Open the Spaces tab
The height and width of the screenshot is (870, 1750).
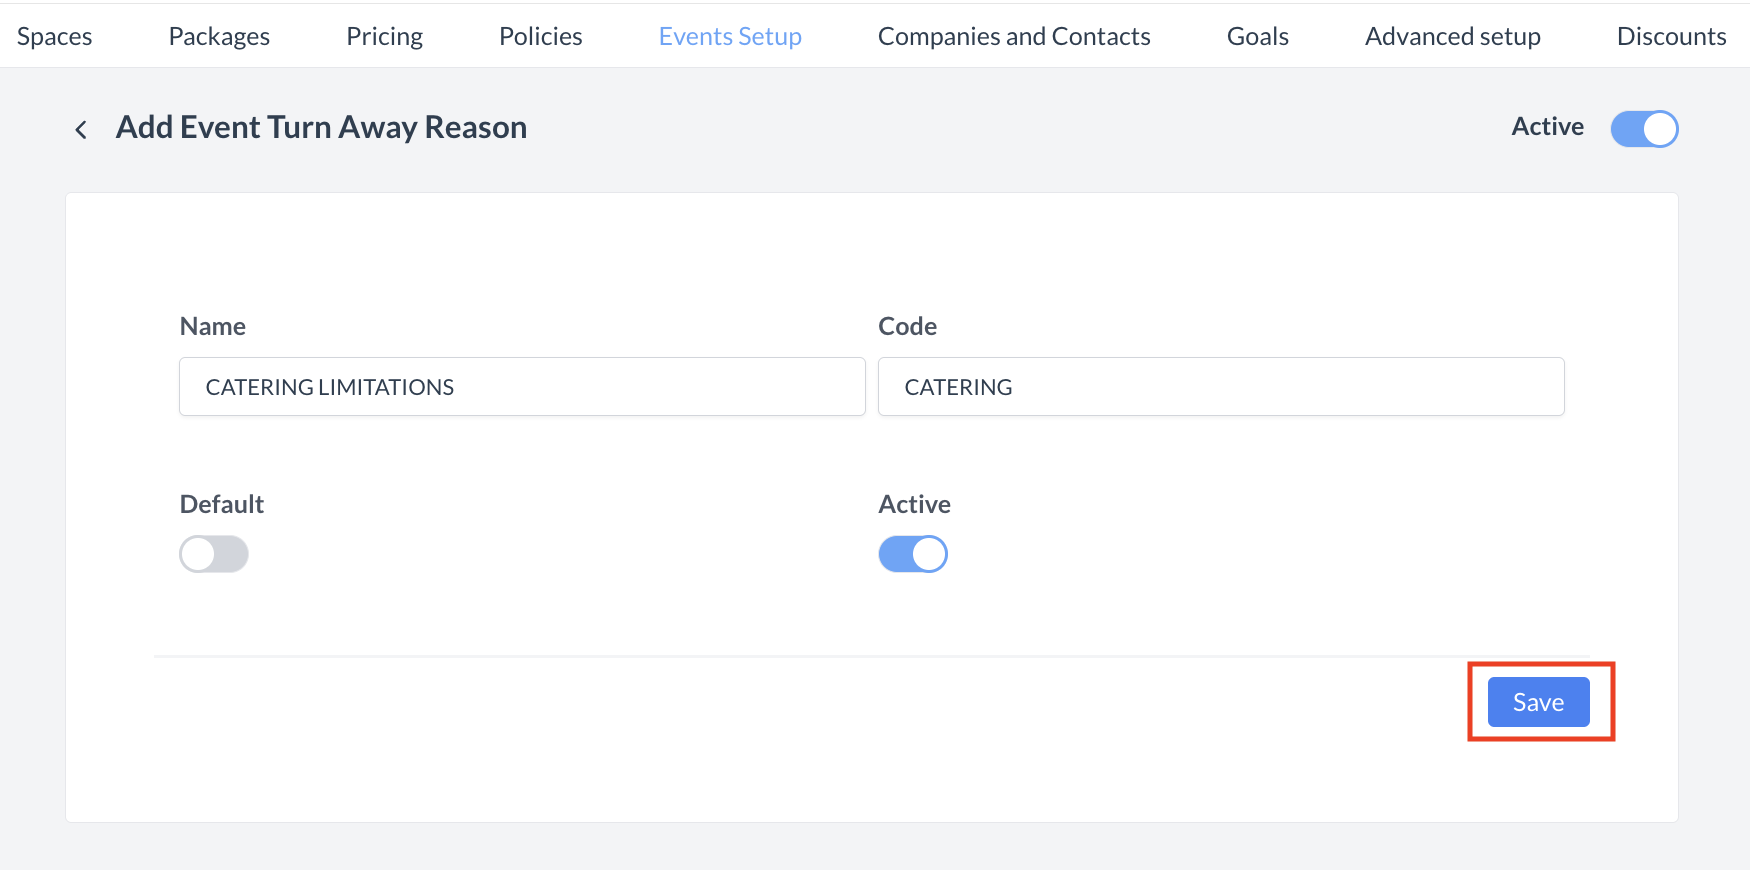click(x=55, y=37)
